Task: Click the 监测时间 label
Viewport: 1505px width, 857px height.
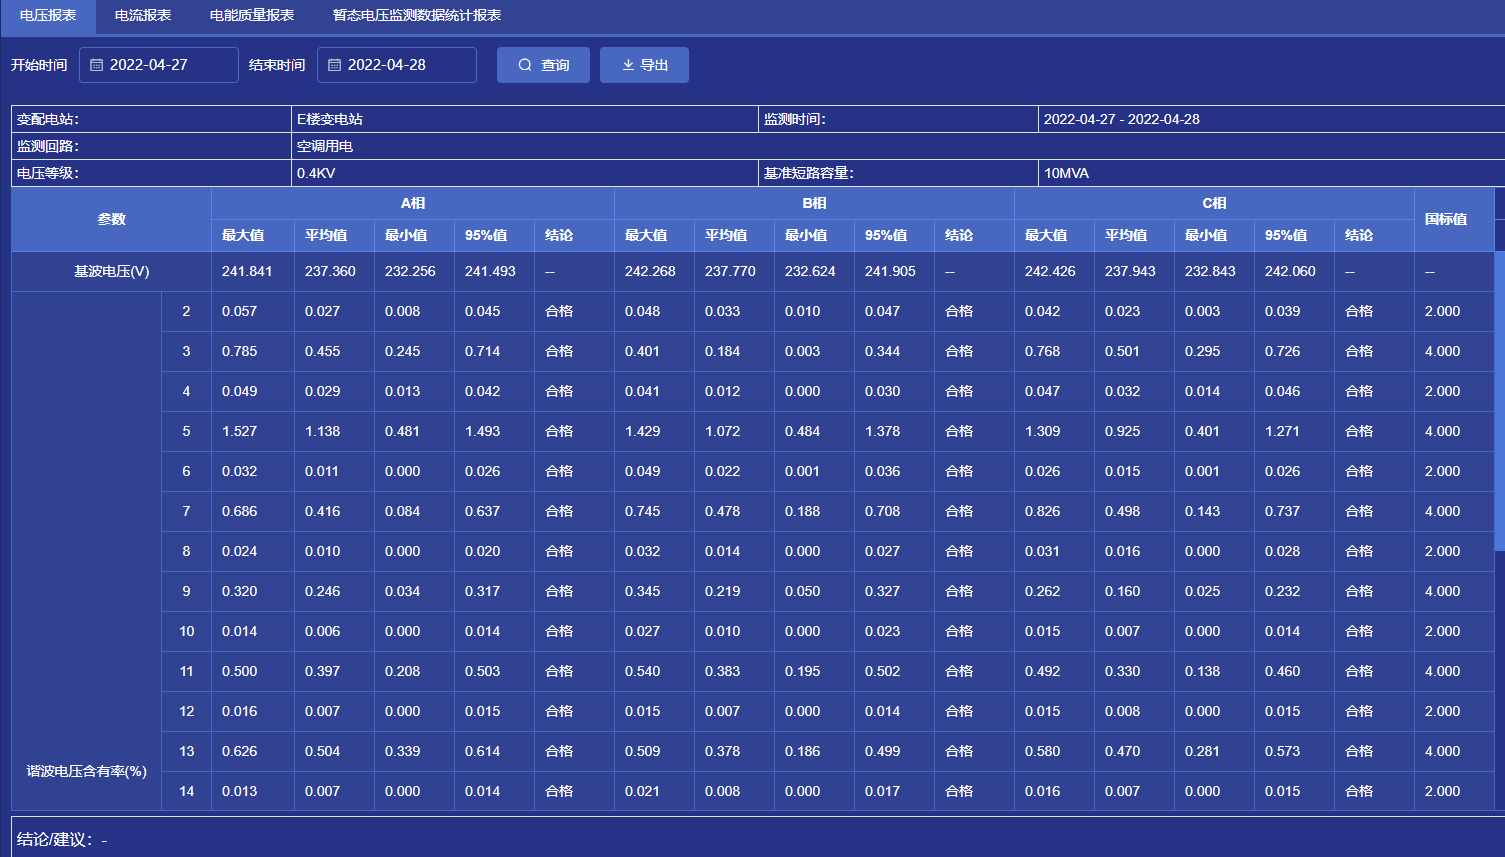Action: point(795,119)
